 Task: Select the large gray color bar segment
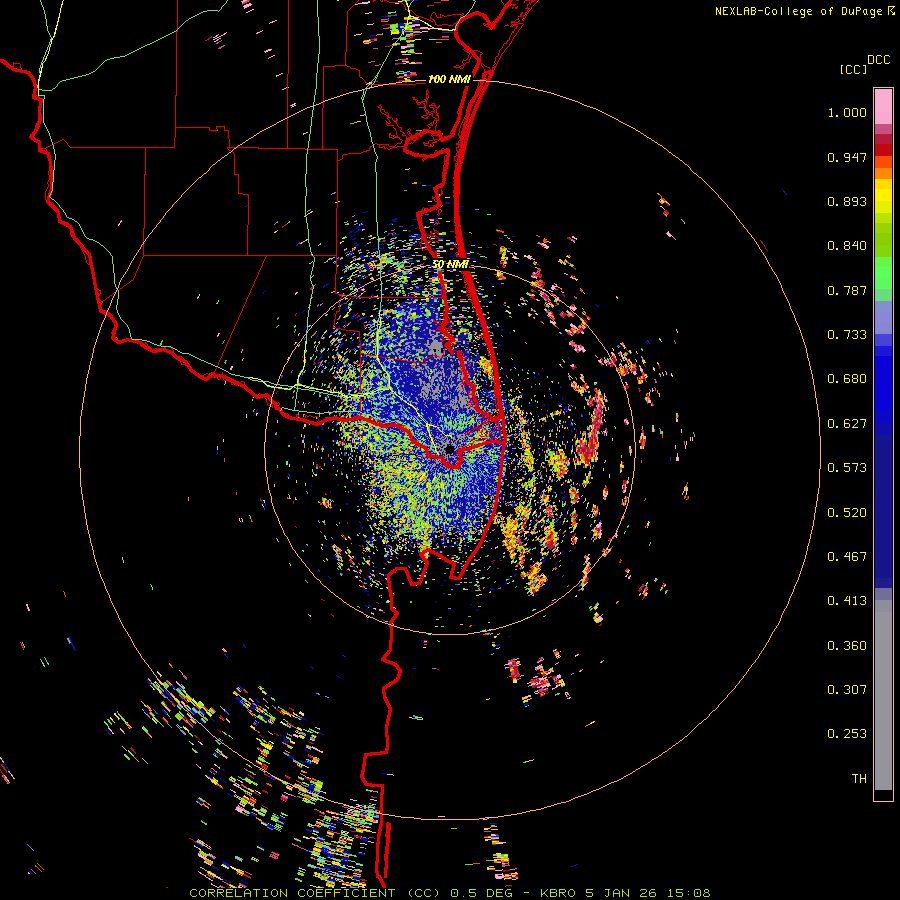point(883,695)
